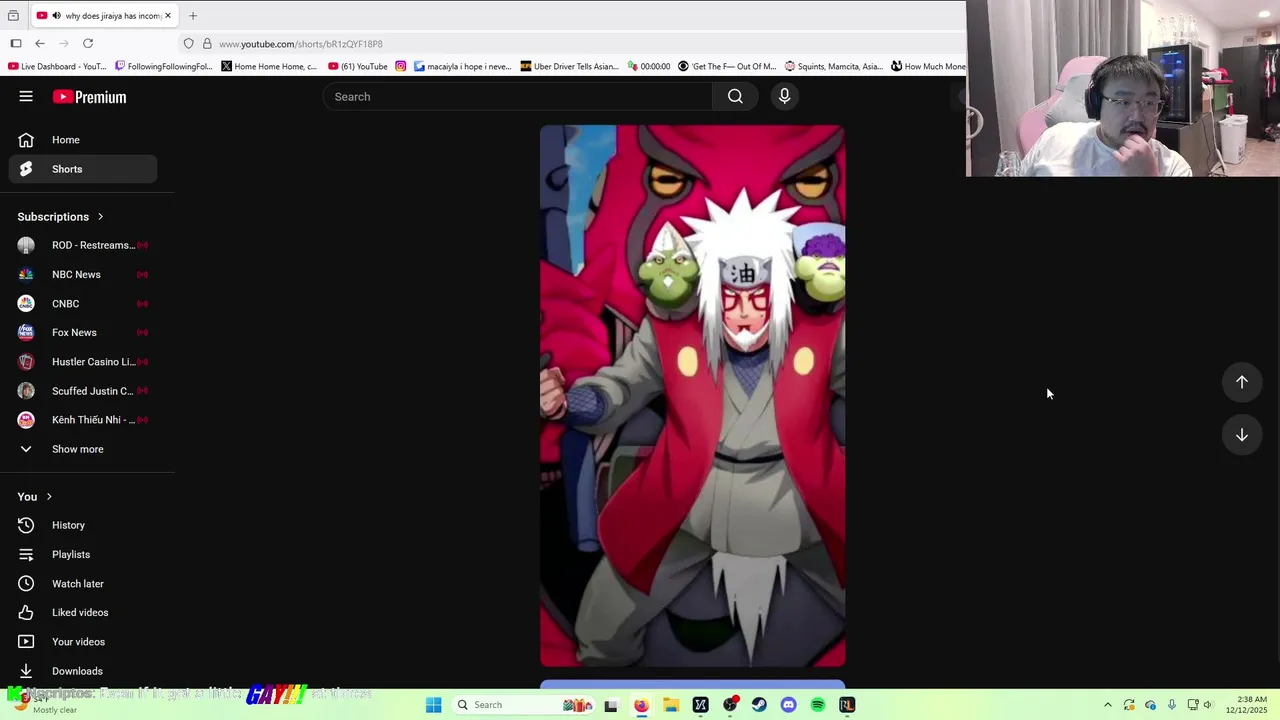Open the Squints, Mamcita, Asia bookmark
1280x720 pixels.
coord(834,67)
